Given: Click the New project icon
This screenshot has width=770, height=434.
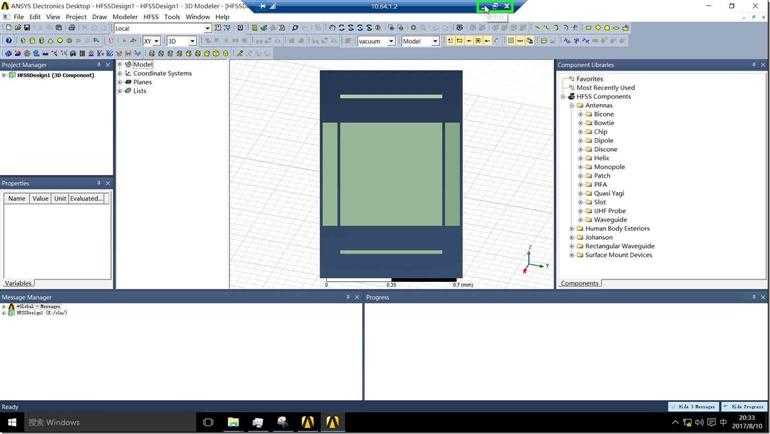Looking at the screenshot, I should coord(8,28).
